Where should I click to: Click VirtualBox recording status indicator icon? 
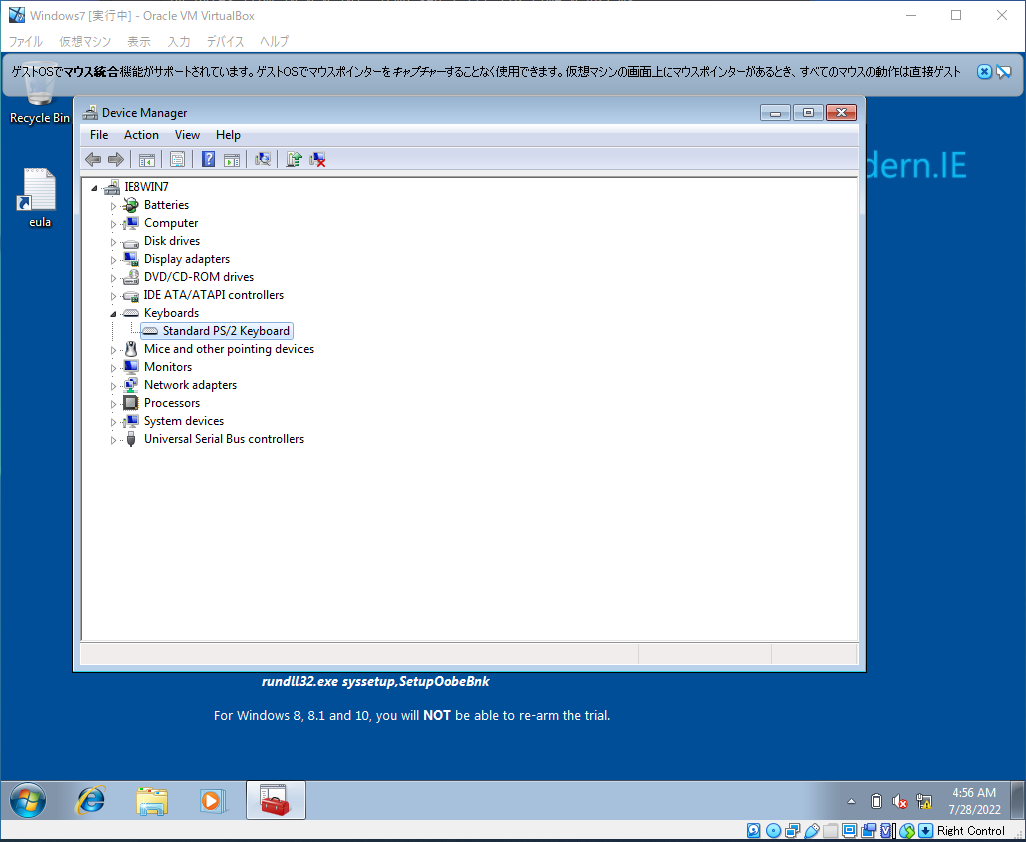coord(868,831)
